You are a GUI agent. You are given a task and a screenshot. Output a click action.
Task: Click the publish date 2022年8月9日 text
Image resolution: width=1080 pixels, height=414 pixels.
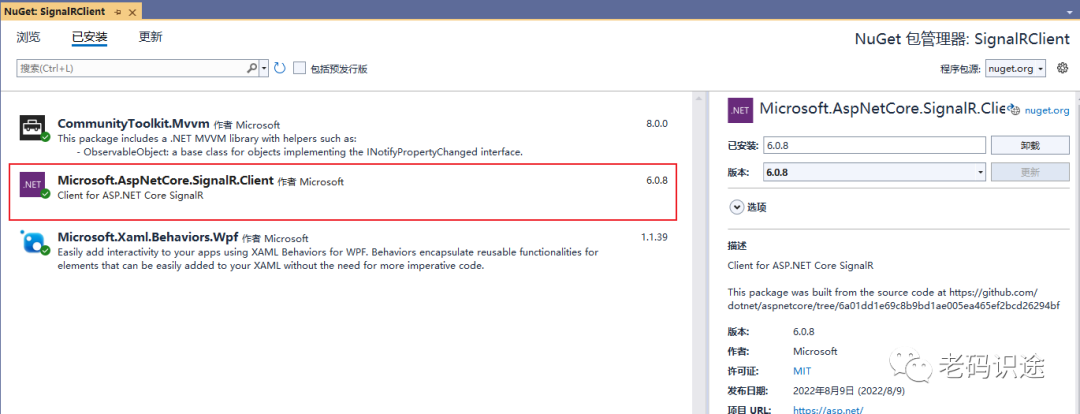coord(848,390)
